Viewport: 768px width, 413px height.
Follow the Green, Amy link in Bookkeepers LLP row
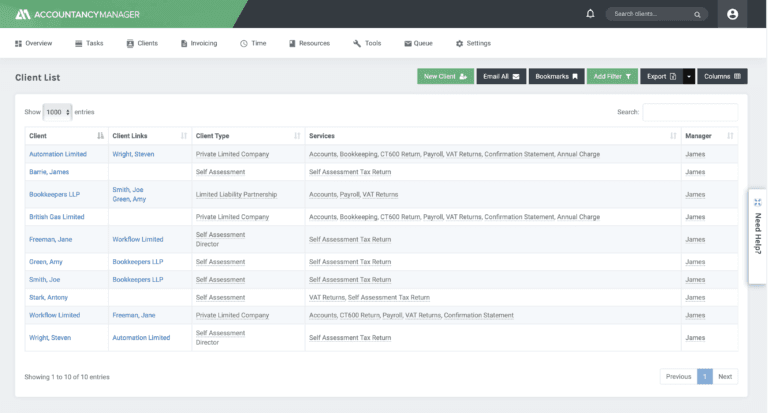(x=129, y=199)
